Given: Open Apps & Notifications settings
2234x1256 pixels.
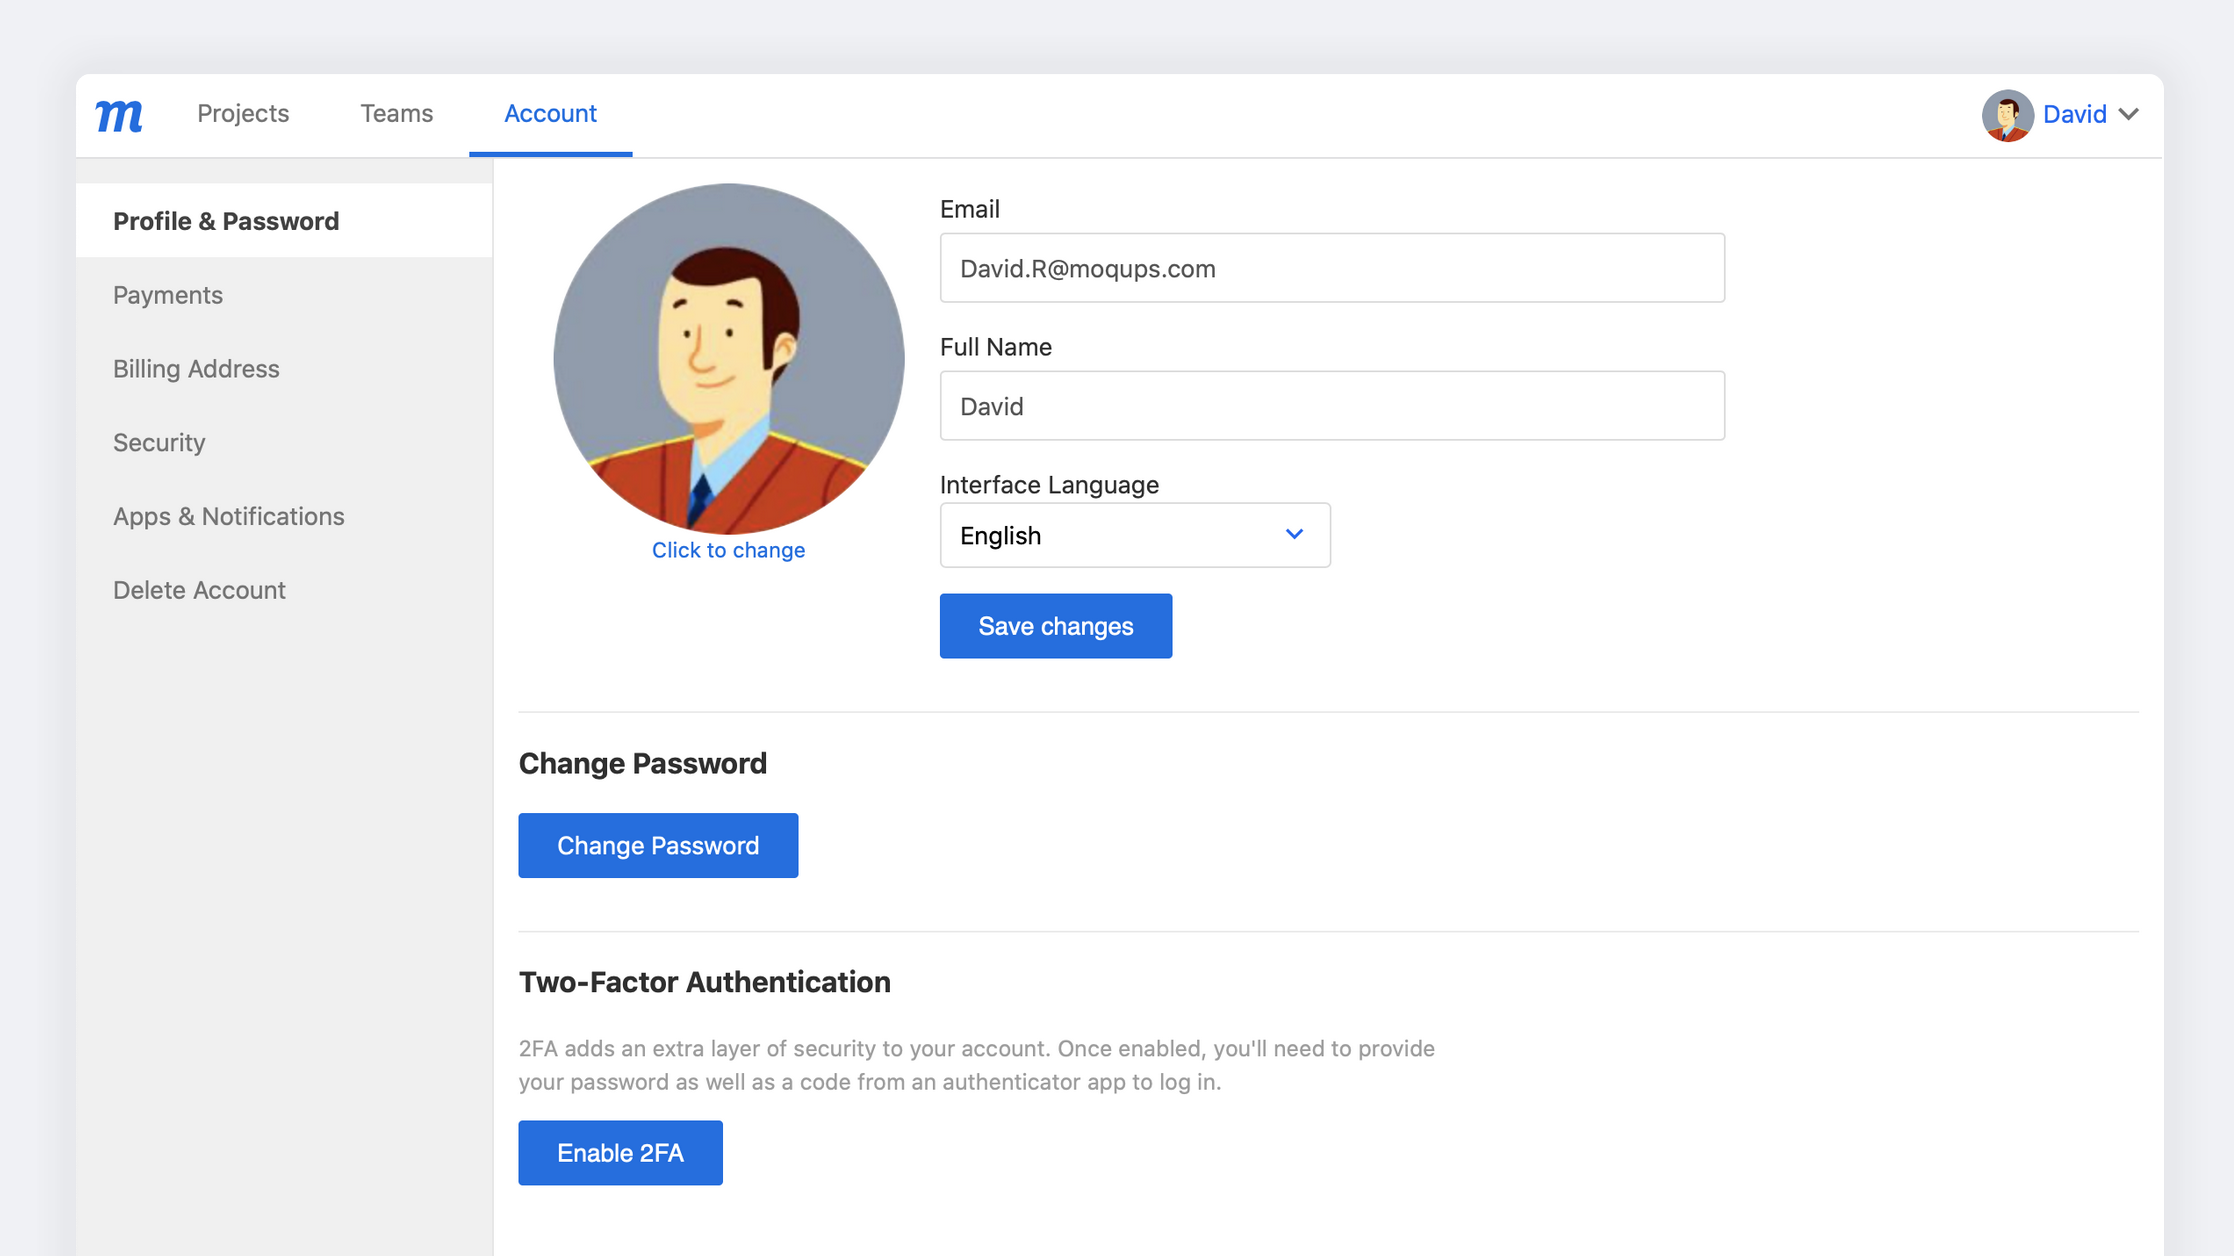Looking at the screenshot, I should point(229,516).
